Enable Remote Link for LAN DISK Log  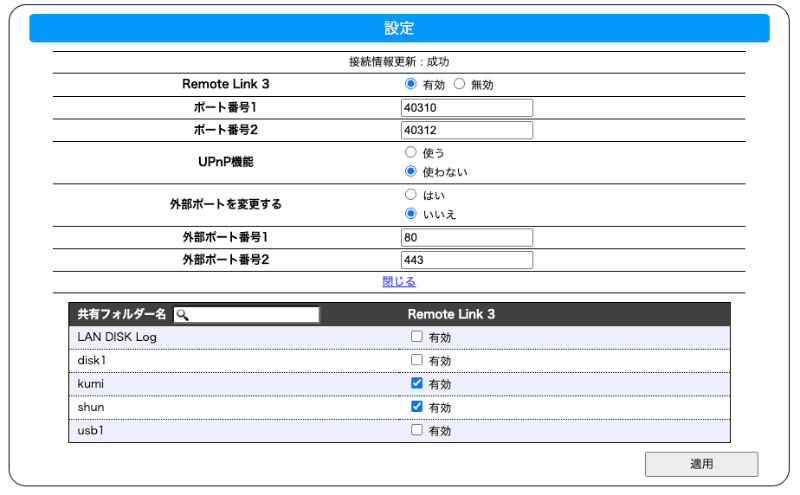pyautogui.click(x=417, y=336)
